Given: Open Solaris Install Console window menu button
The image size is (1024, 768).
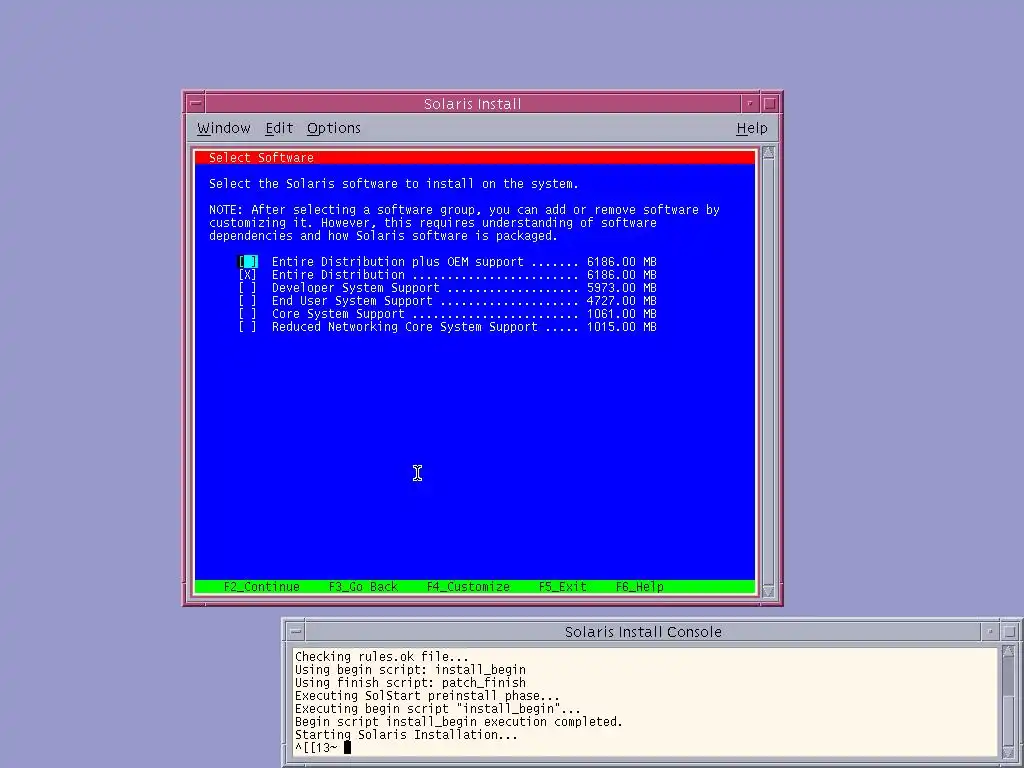Looking at the screenshot, I should click(x=296, y=632).
